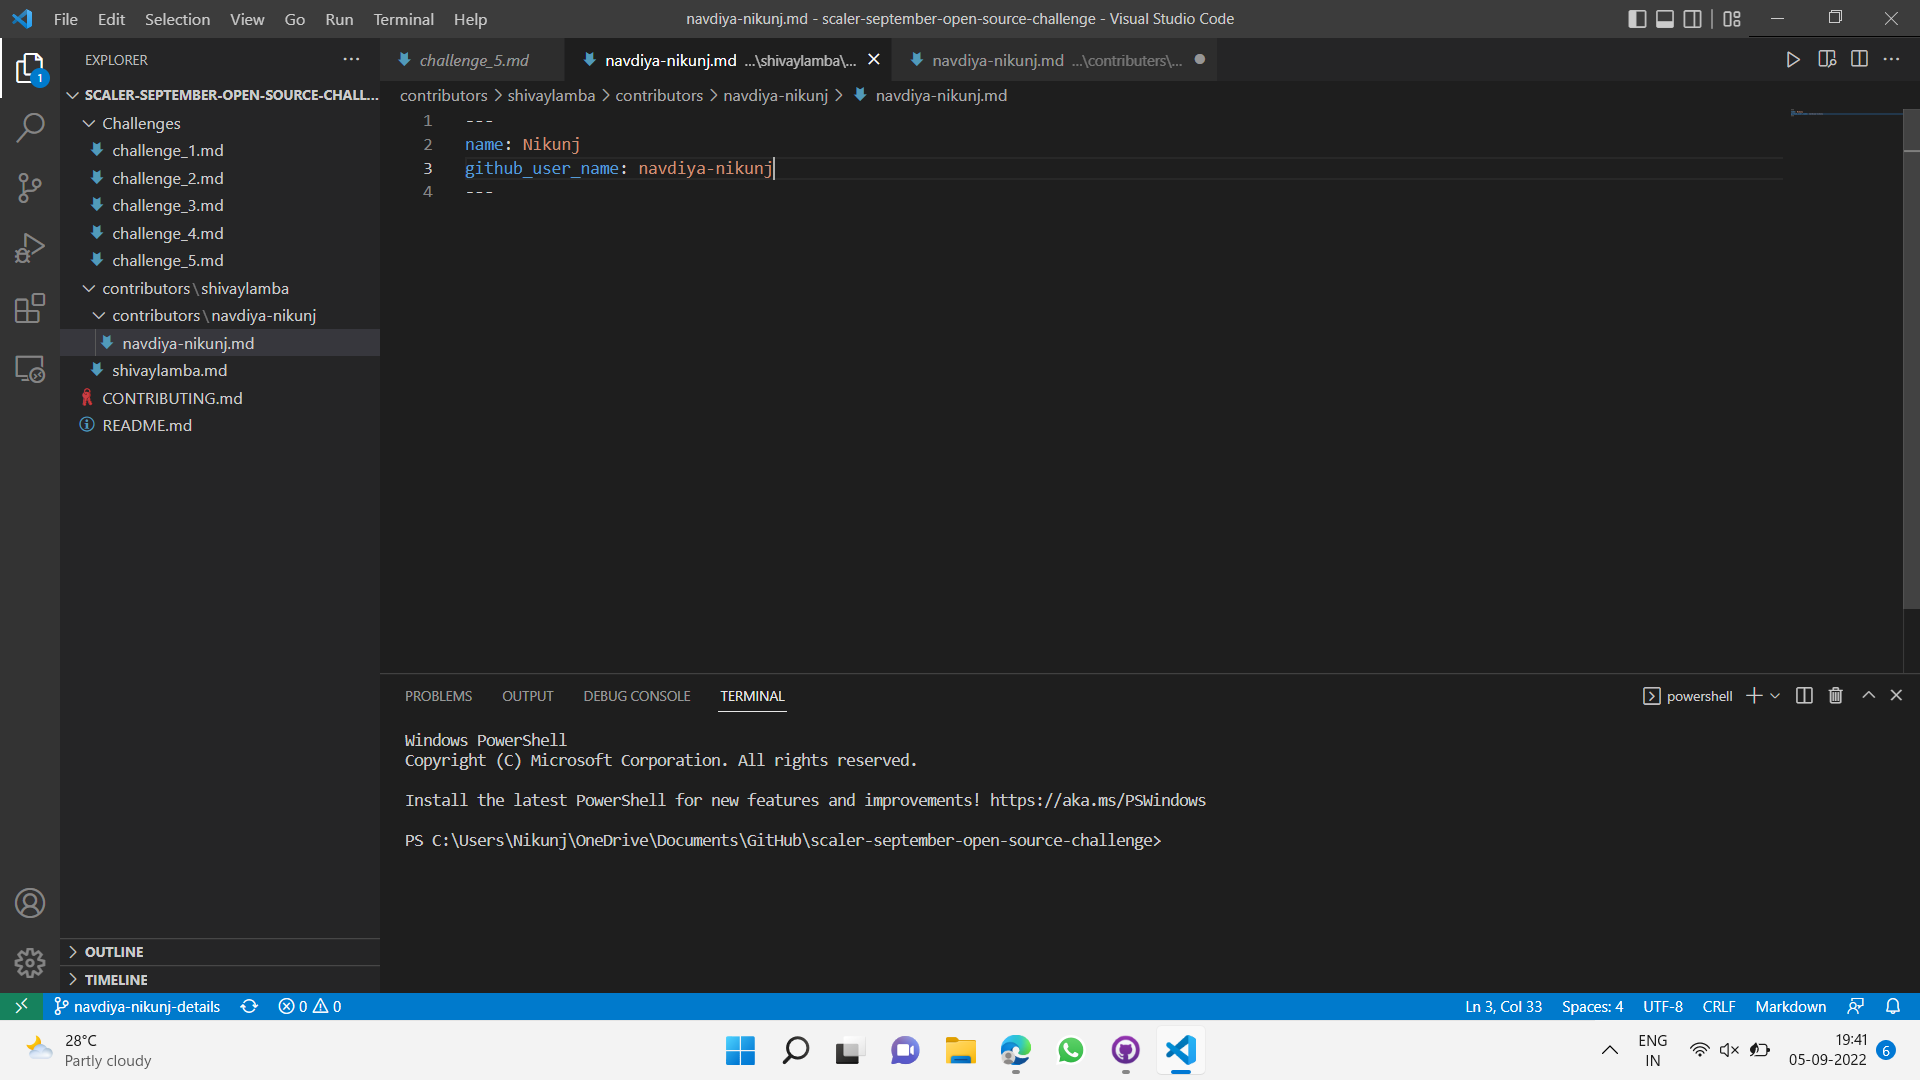Toggle the Panel visibility in title bar
The height and width of the screenshot is (1080, 1920).
(1664, 18)
